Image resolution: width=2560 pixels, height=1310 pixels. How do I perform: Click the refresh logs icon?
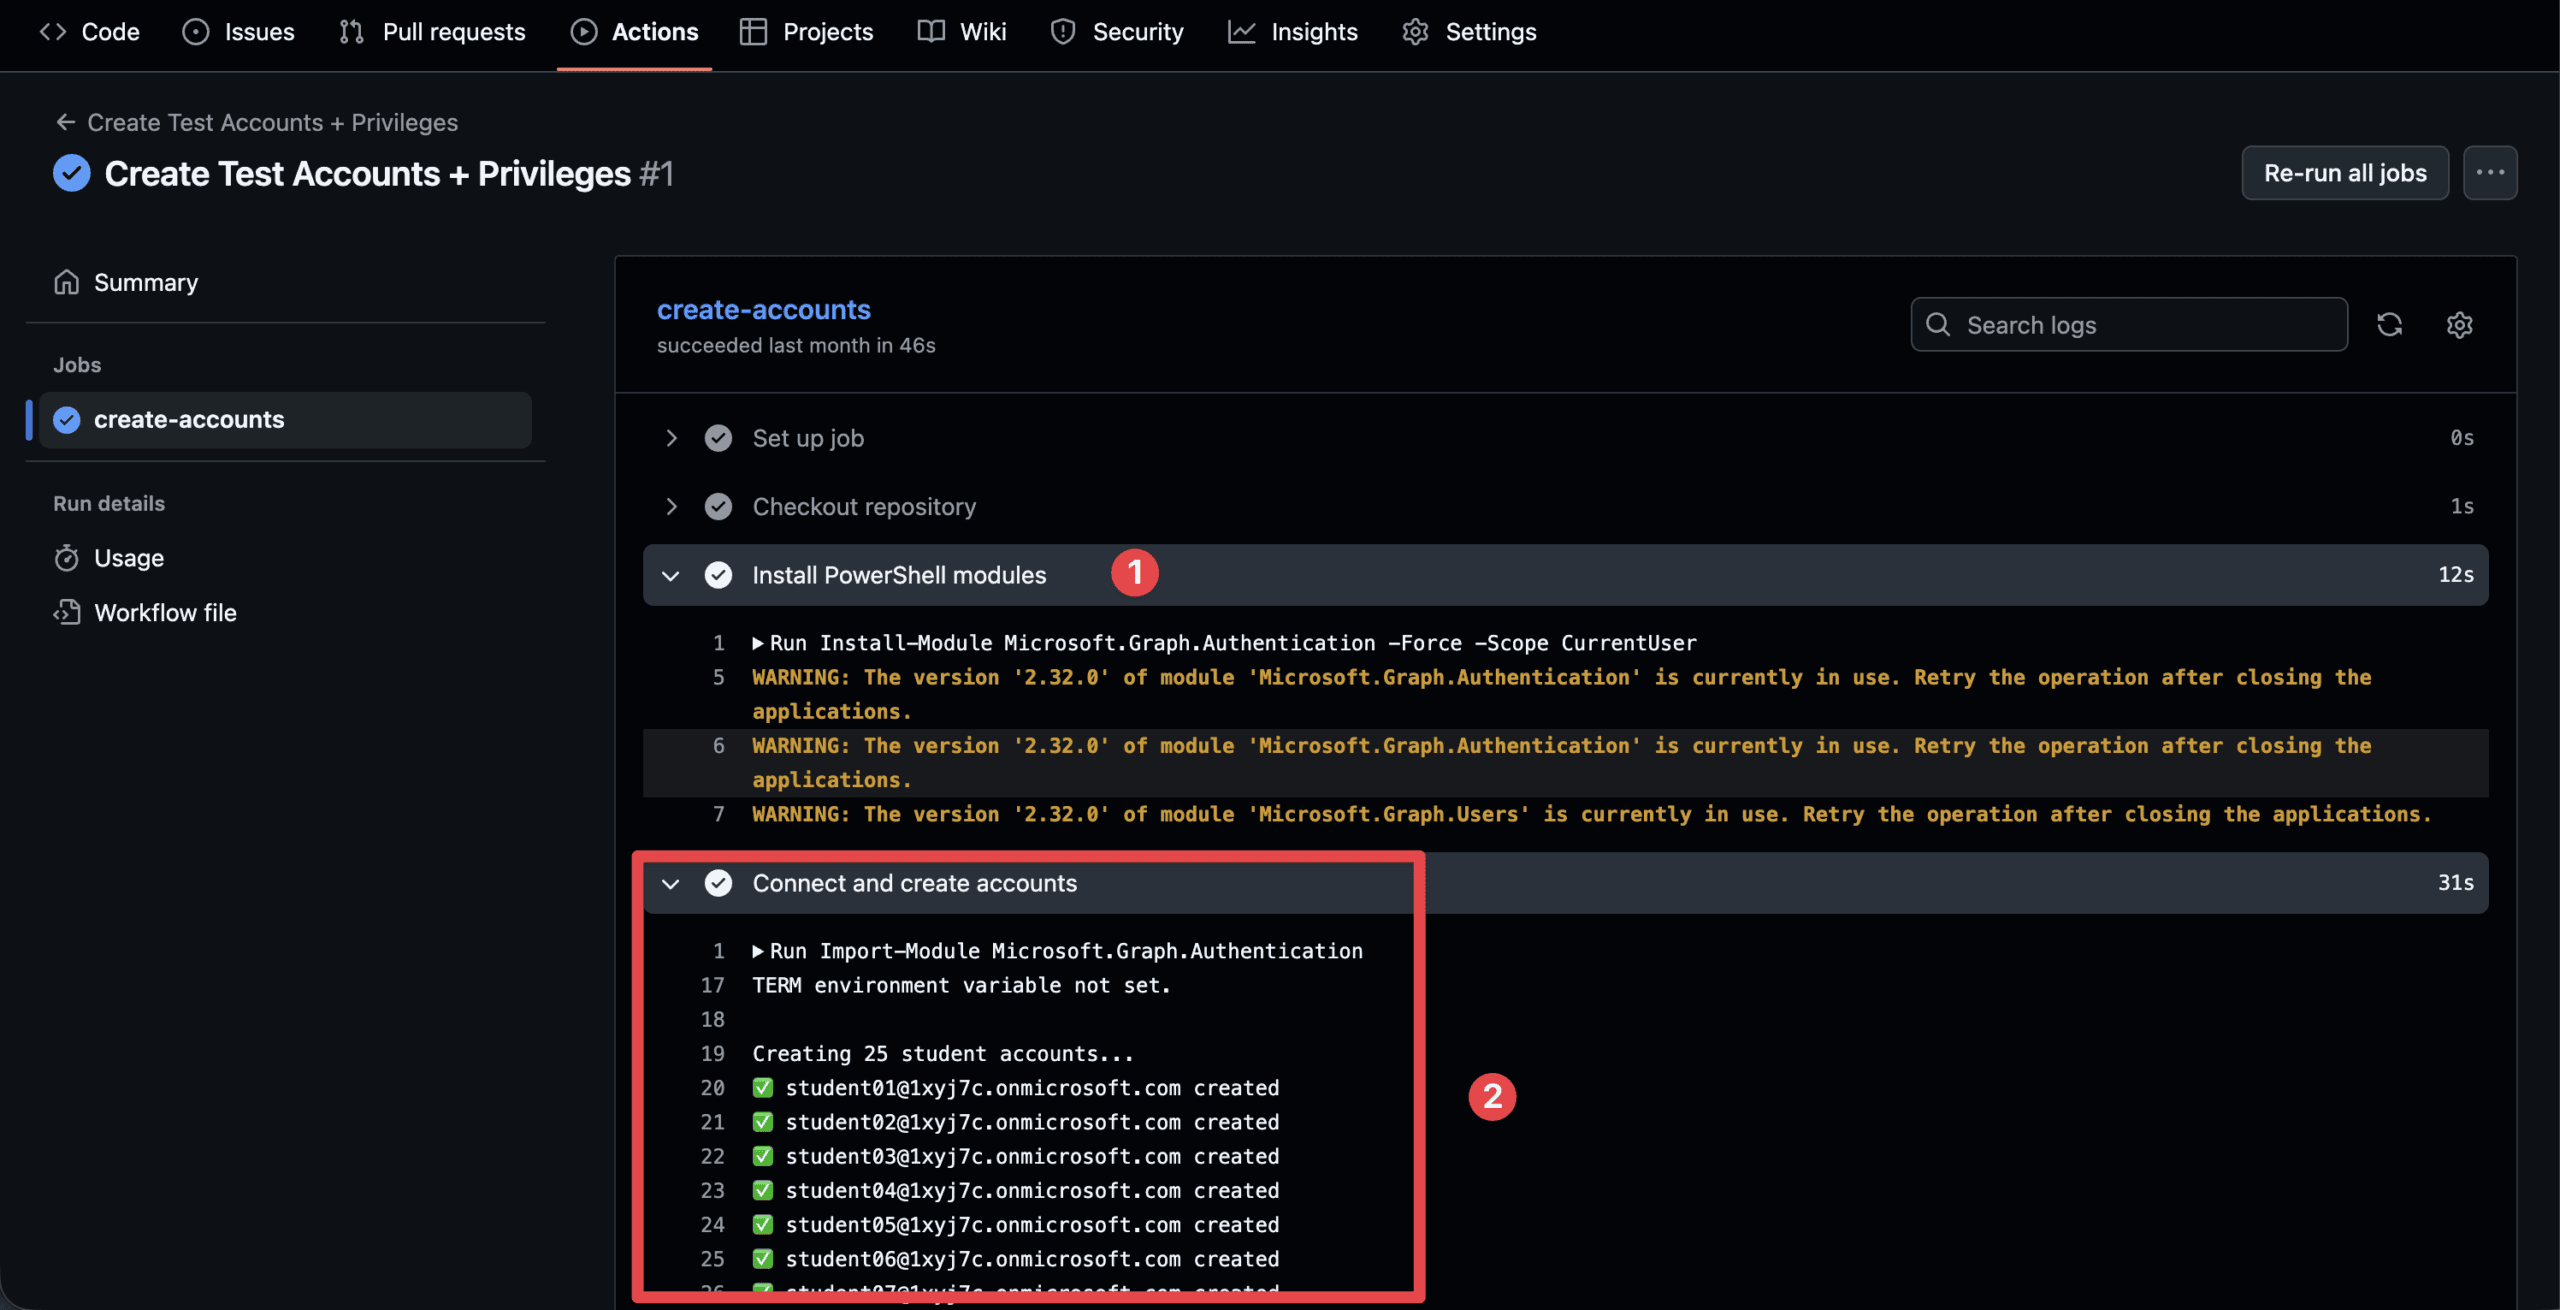tap(2389, 325)
